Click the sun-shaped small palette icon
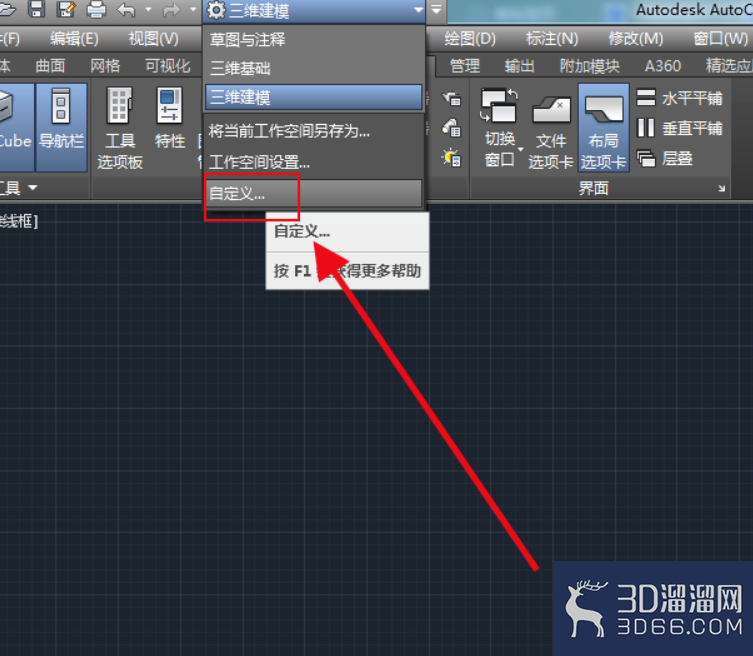The height and width of the screenshot is (656, 753). point(451,158)
